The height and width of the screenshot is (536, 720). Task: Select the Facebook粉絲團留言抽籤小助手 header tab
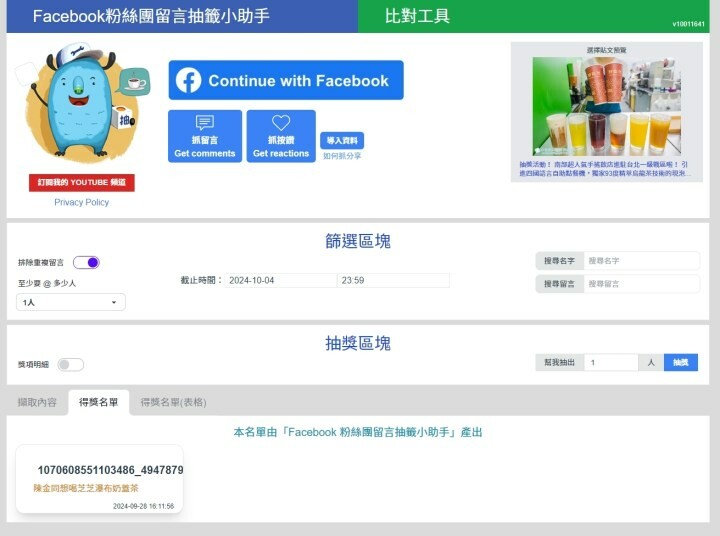[x=182, y=17]
